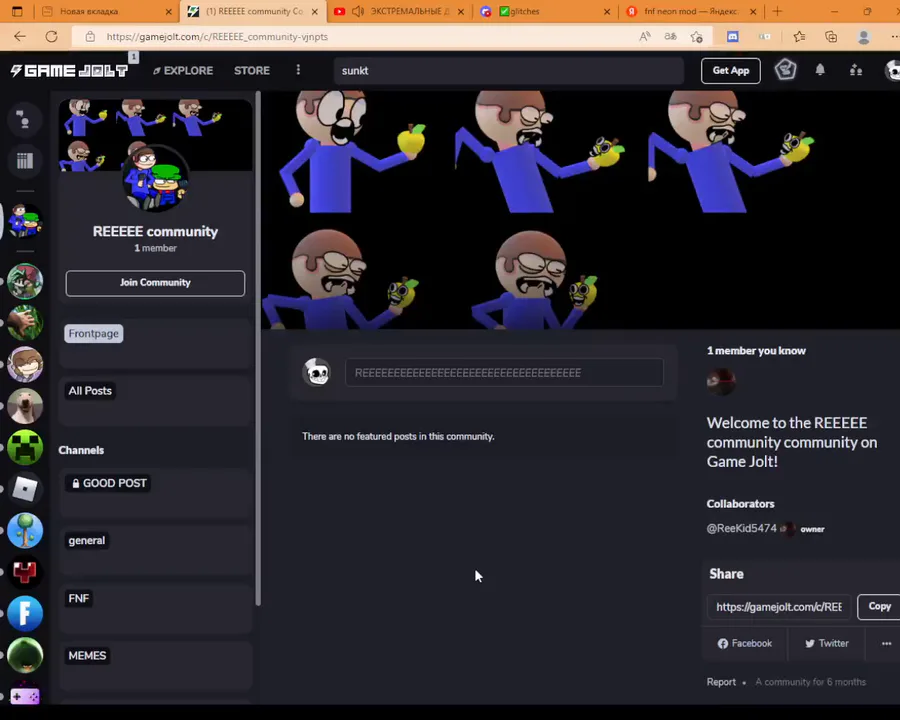Open the REEEEE community avatar thumbnail
Screen dimensions: 900x720
[x=154, y=179]
